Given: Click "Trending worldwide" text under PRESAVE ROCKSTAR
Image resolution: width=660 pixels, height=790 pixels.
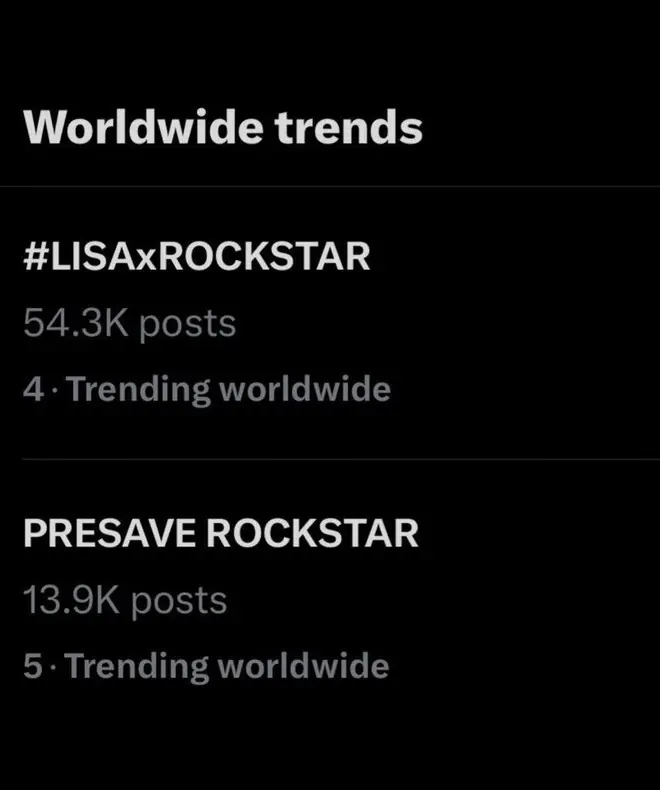Looking at the screenshot, I should [x=228, y=666].
